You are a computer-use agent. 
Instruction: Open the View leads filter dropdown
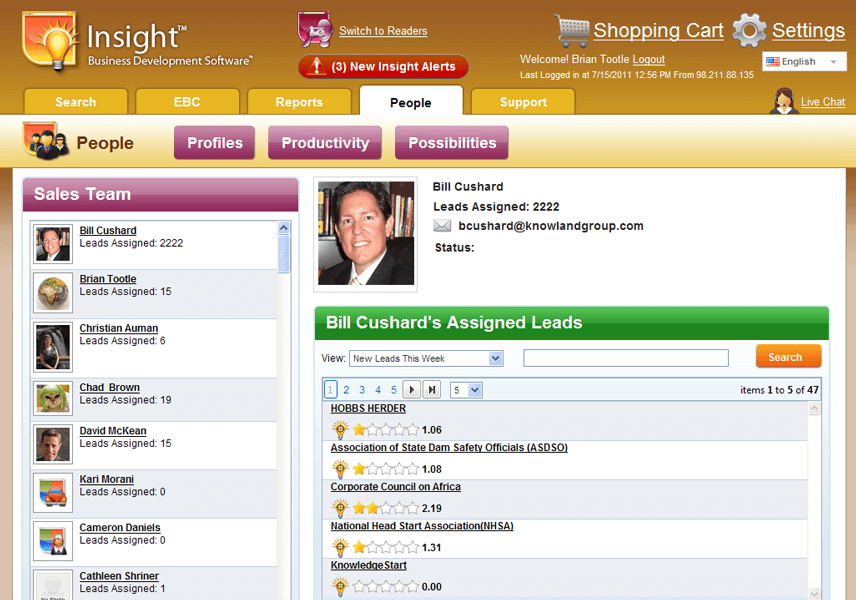(426, 359)
